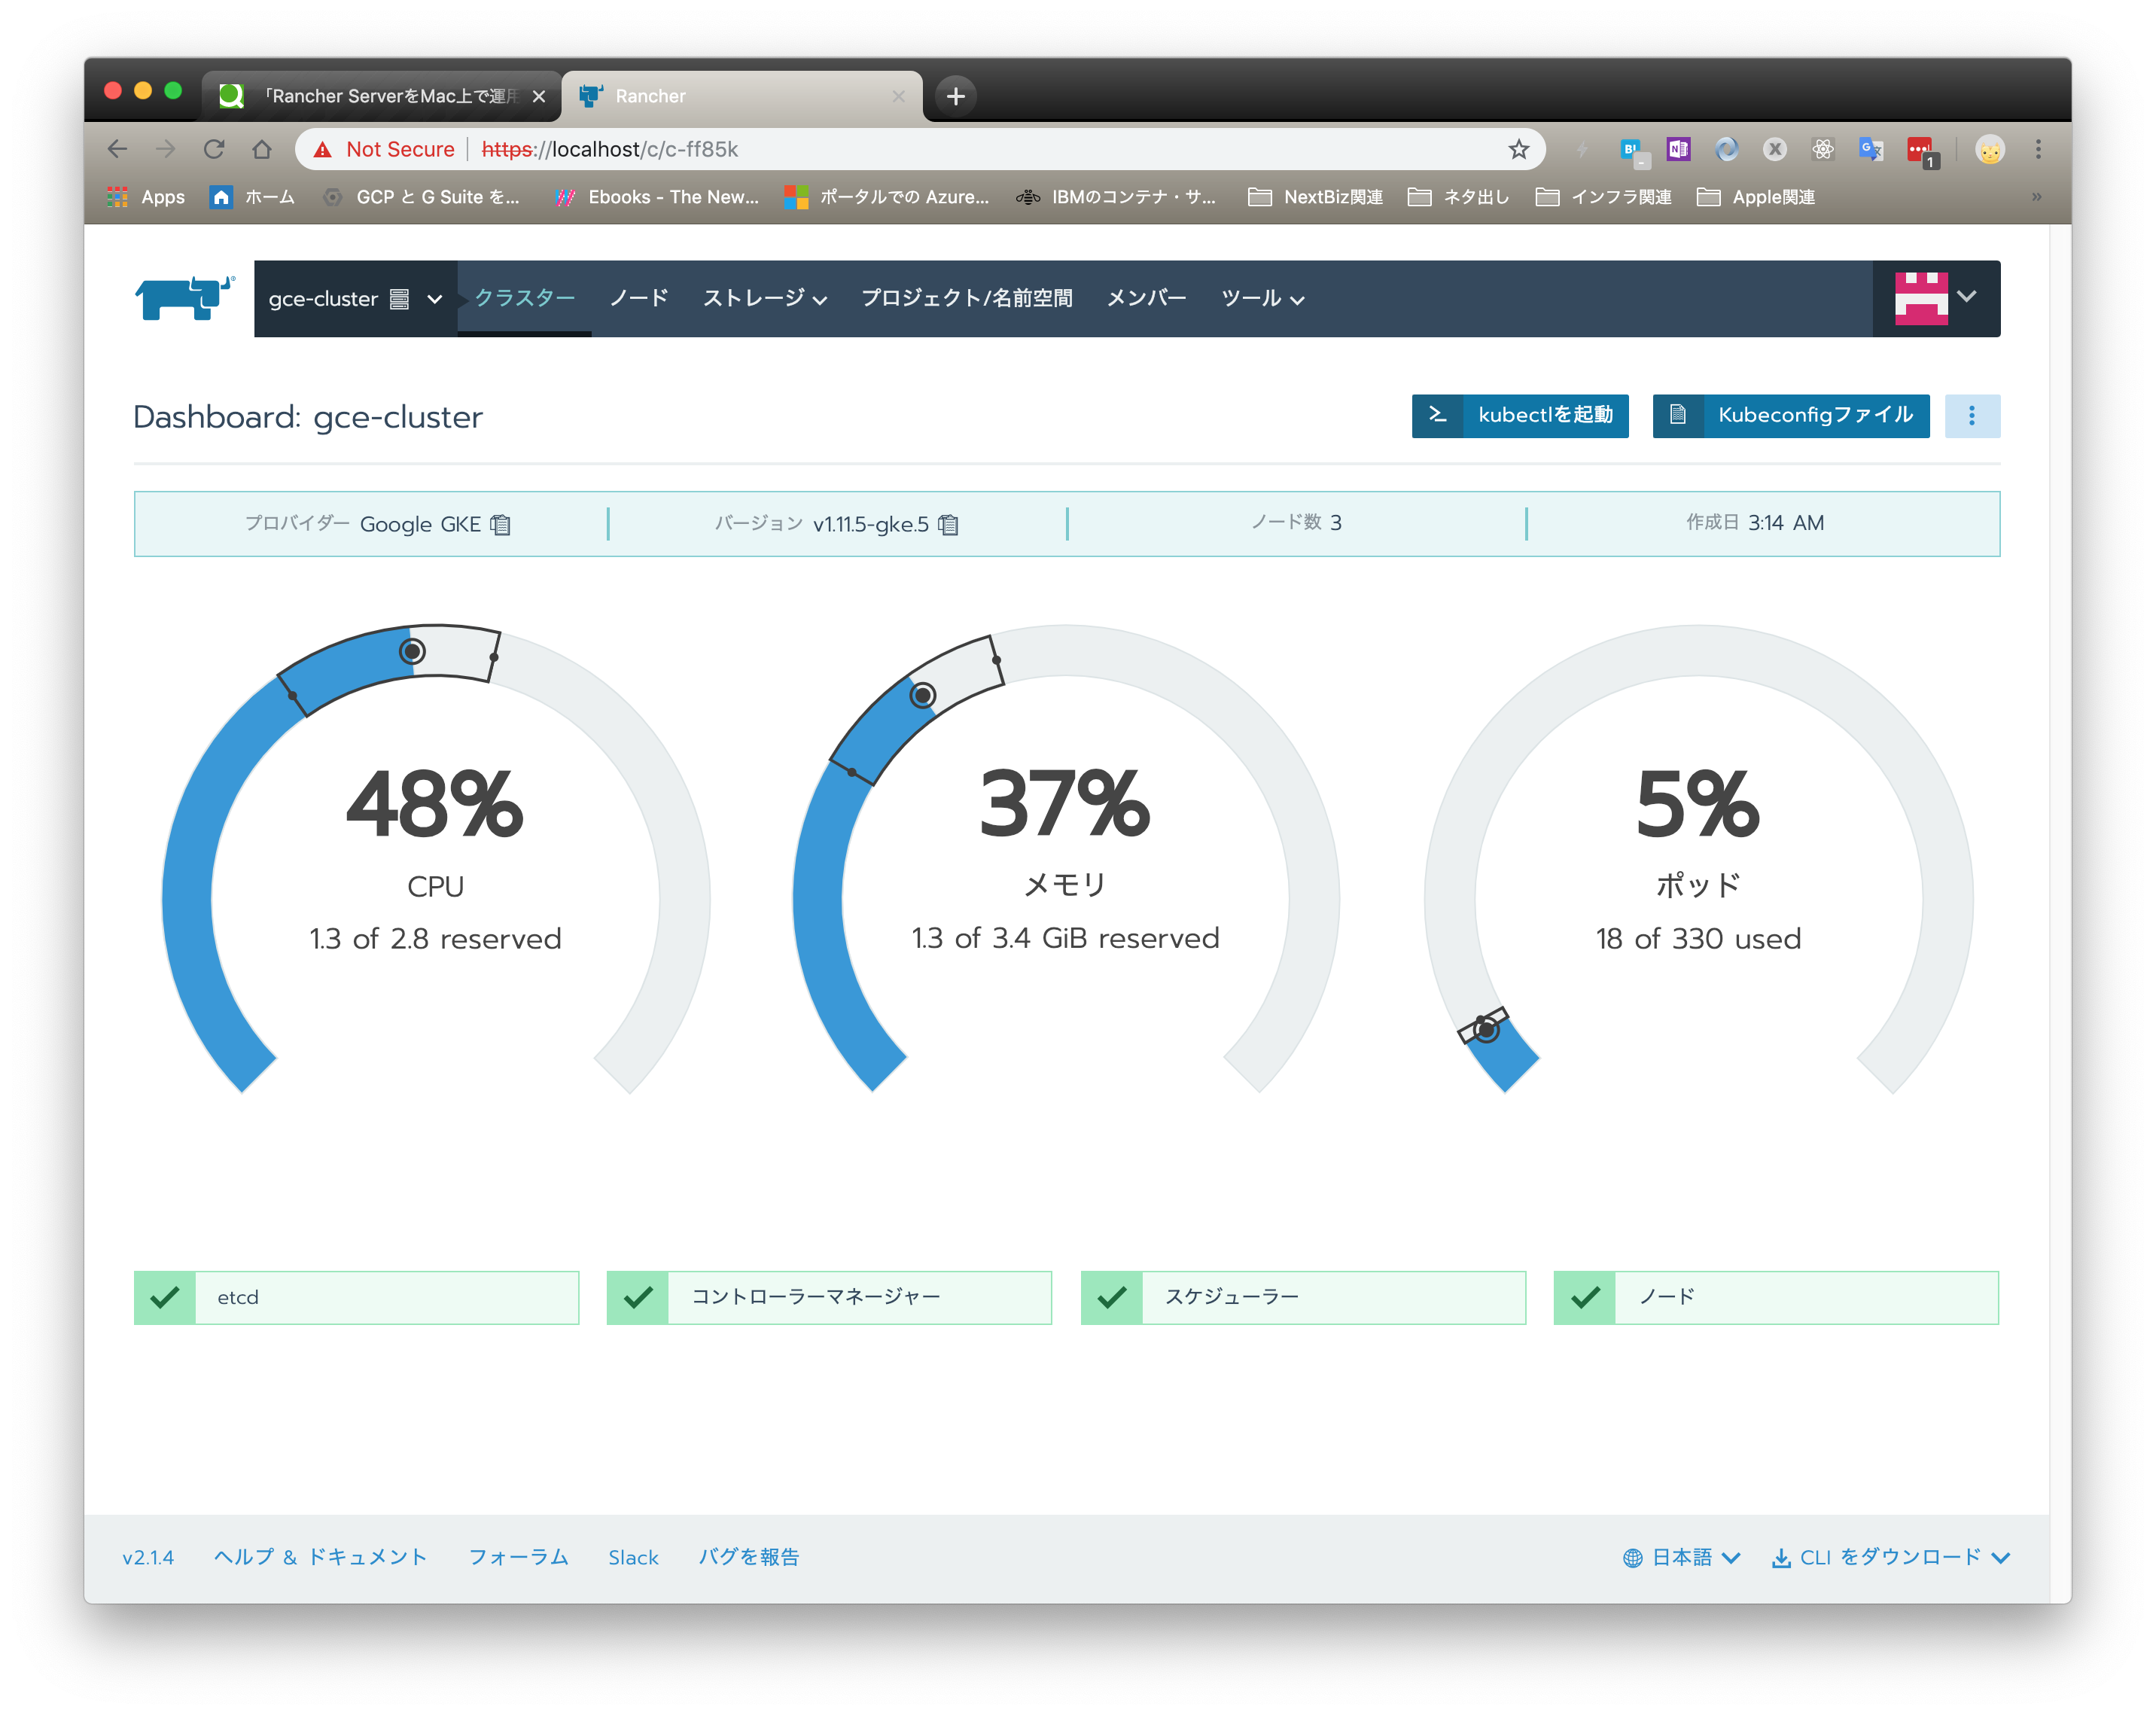Copy version v1.11.5-gke.5 via clipboard icon
The height and width of the screenshot is (1715, 2156).
(946, 524)
